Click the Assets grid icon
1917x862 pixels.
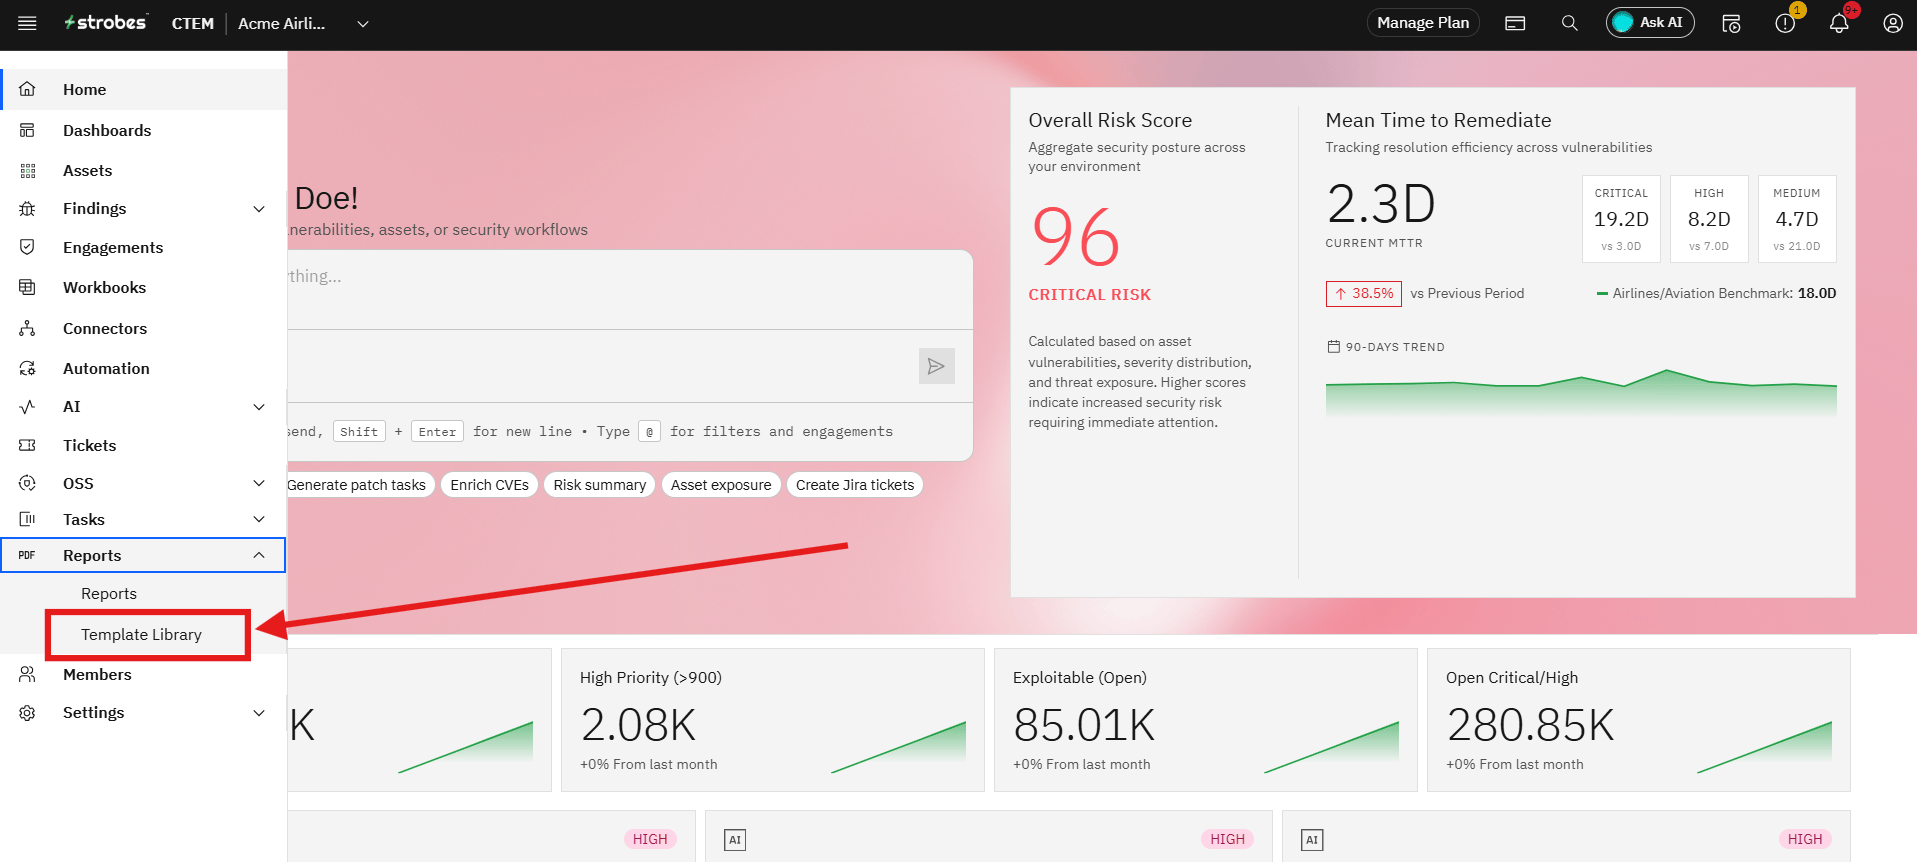27,171
